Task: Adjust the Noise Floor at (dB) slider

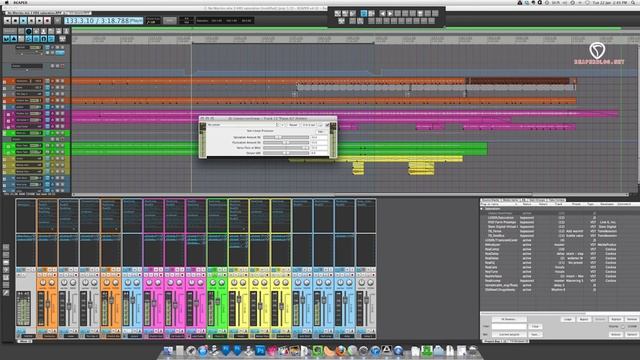Action: [286, 148]
